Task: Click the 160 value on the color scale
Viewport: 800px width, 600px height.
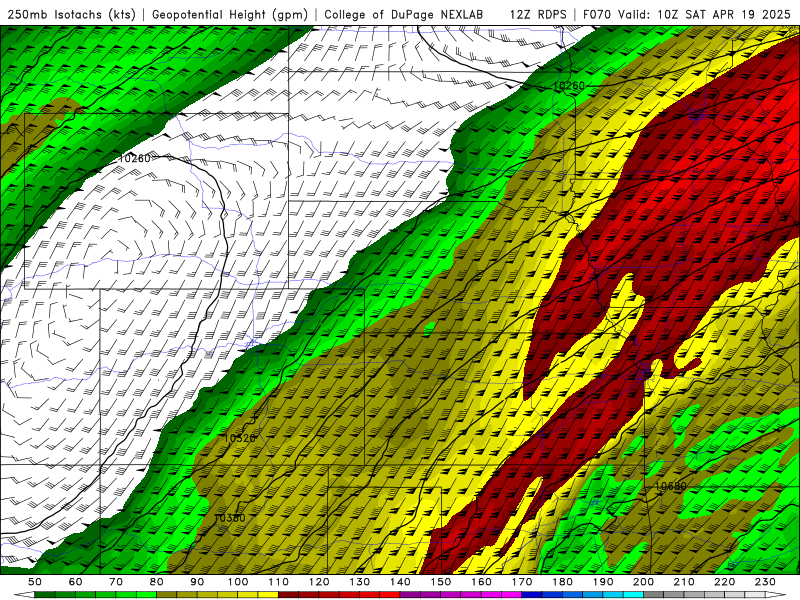Action: [x=481, y=582]
